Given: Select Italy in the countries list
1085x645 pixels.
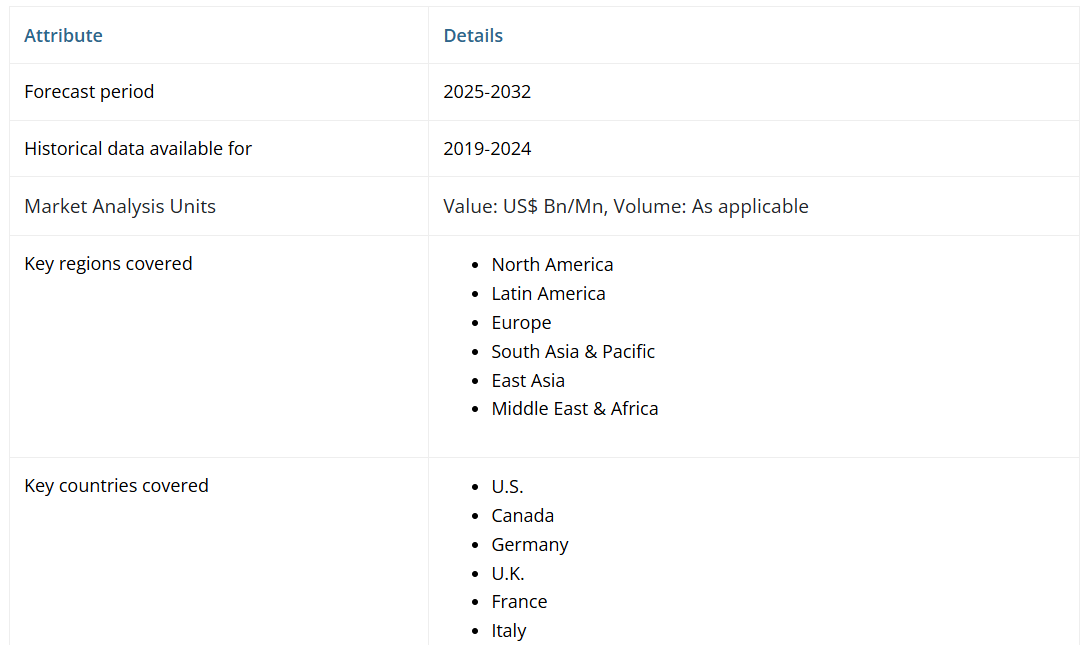Looking at the screenshot, I should pos(508,631).
